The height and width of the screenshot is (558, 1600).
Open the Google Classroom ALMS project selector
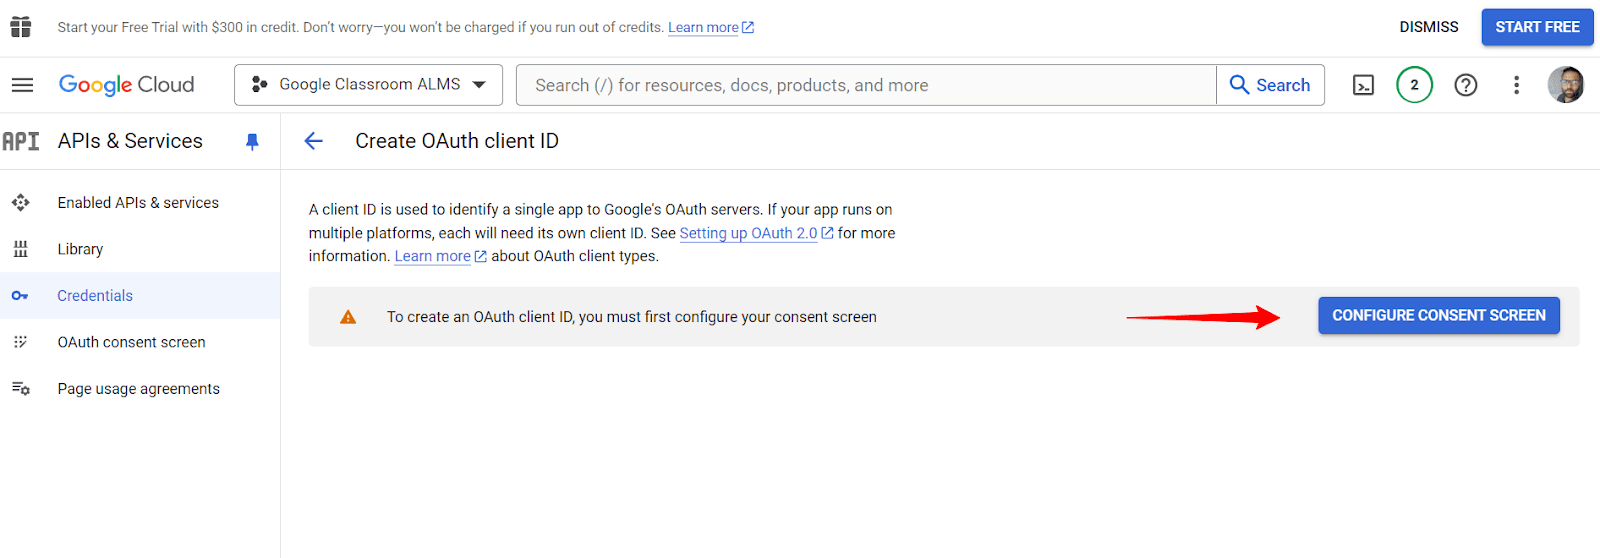[x=368, y=85]
